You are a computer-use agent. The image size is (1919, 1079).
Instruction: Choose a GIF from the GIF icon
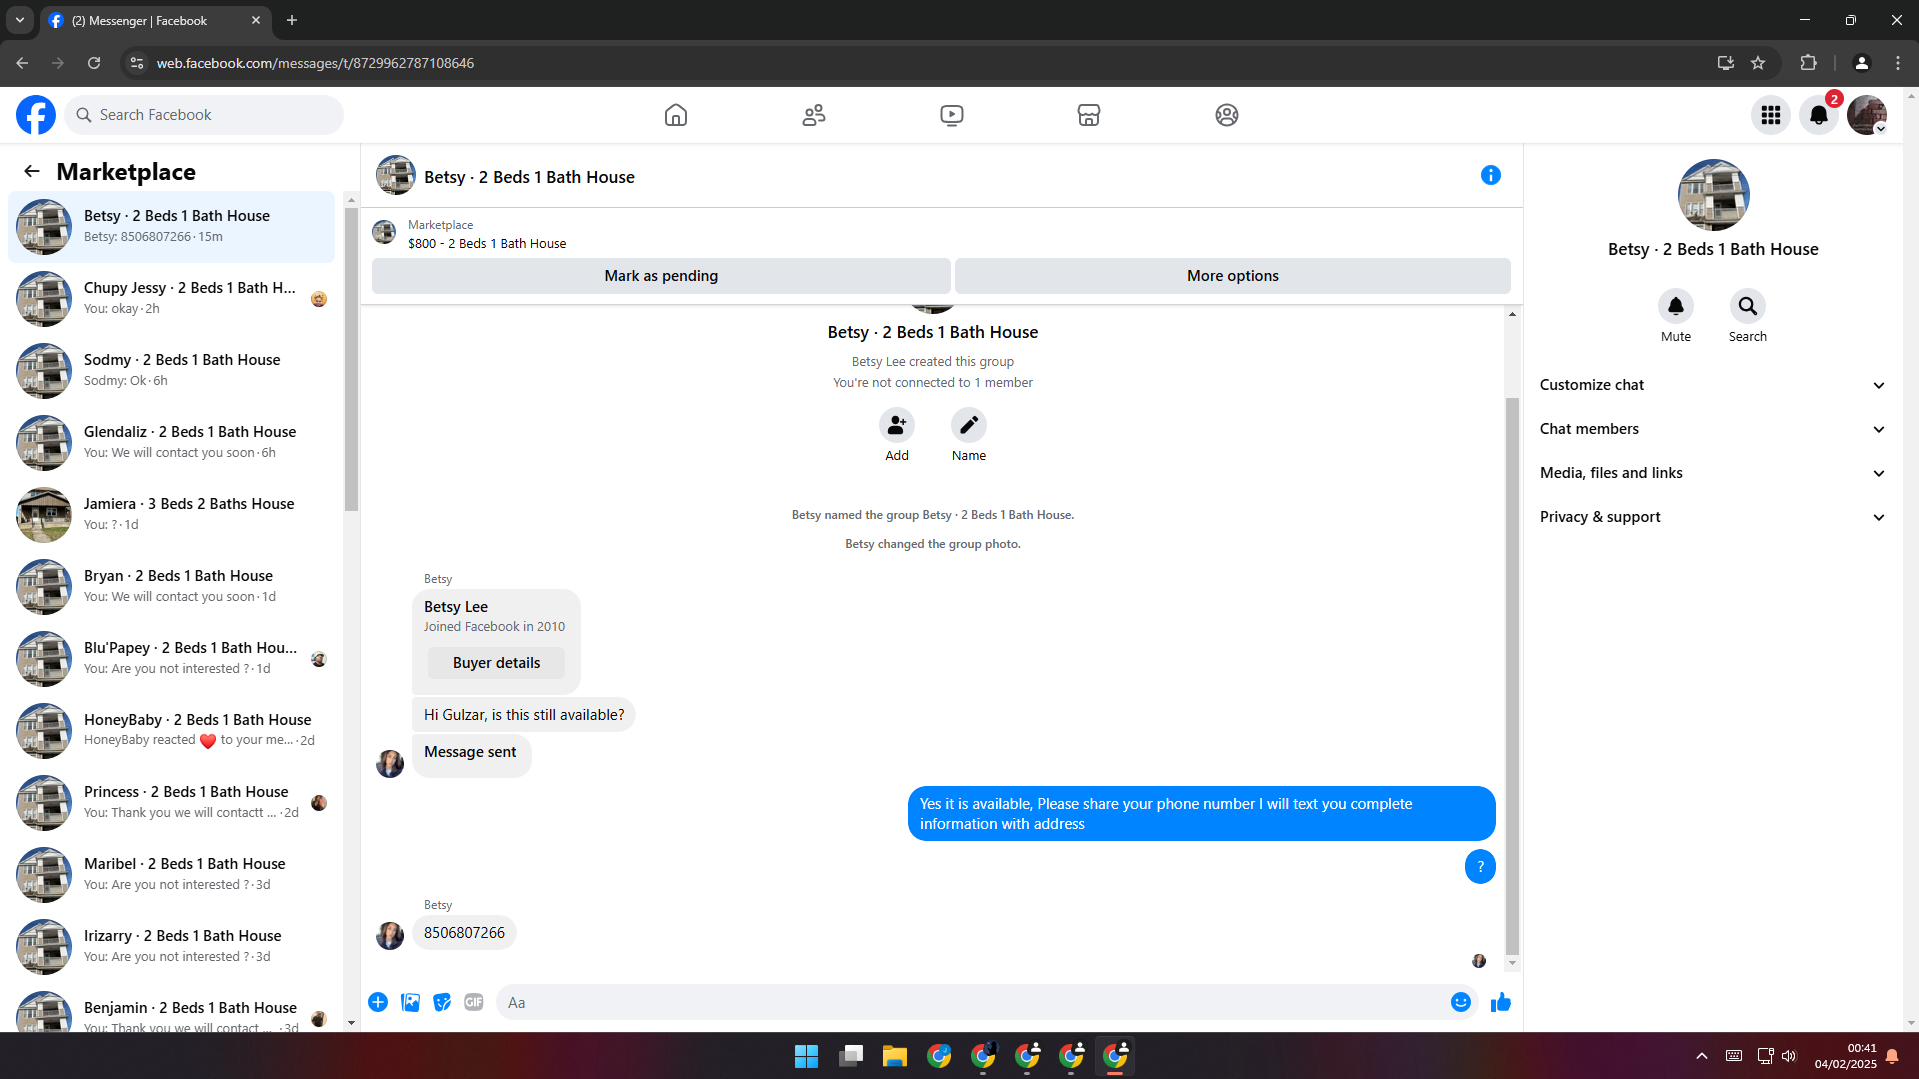pos(474,1002)
